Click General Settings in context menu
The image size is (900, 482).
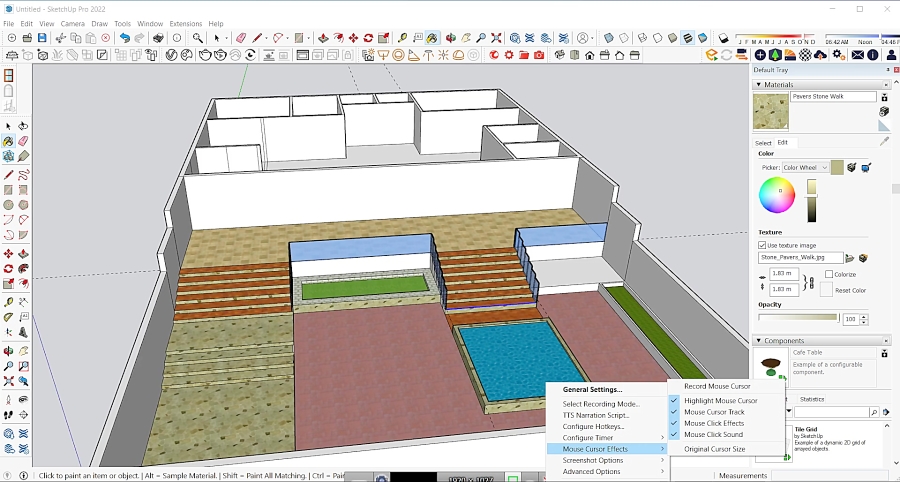(x=592, y=390)
